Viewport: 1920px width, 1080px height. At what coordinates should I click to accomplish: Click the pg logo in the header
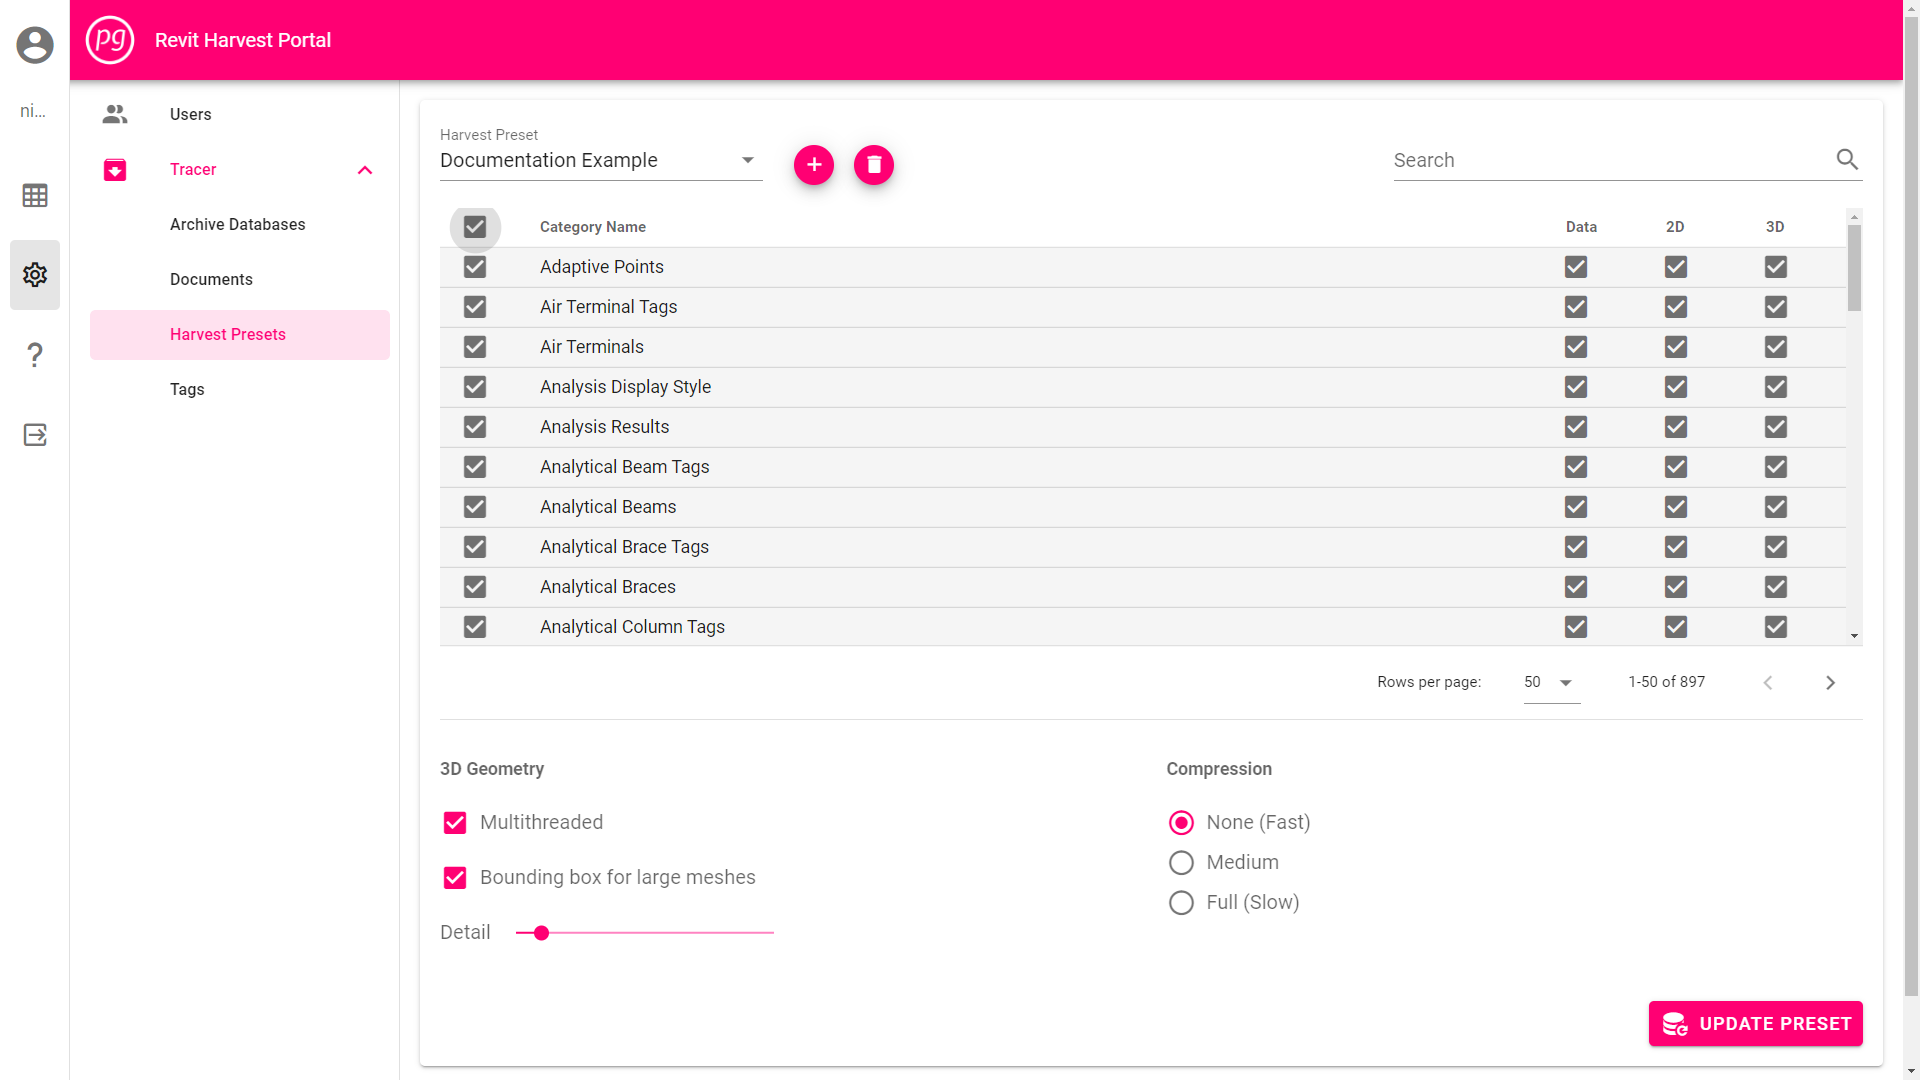(110, 40)
